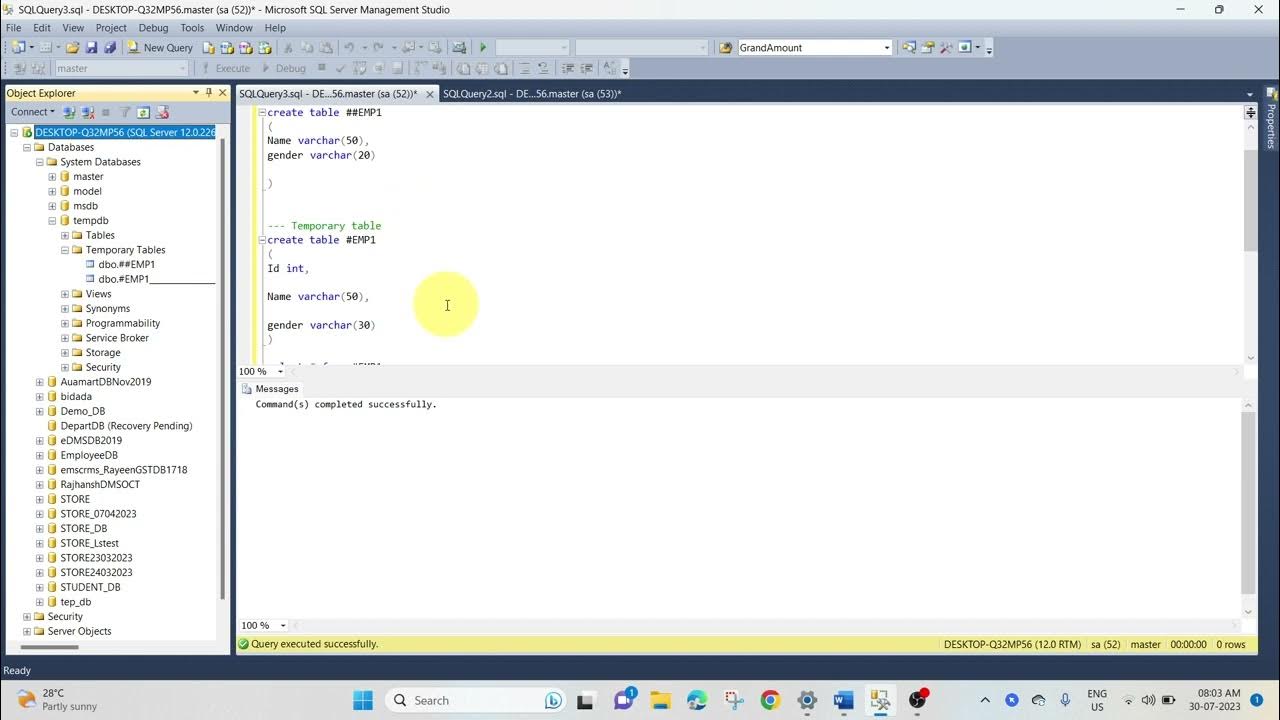Collapse the tempdb database node
The width and height of the screenshot is (1280, 720).
[x=52, y=221]
